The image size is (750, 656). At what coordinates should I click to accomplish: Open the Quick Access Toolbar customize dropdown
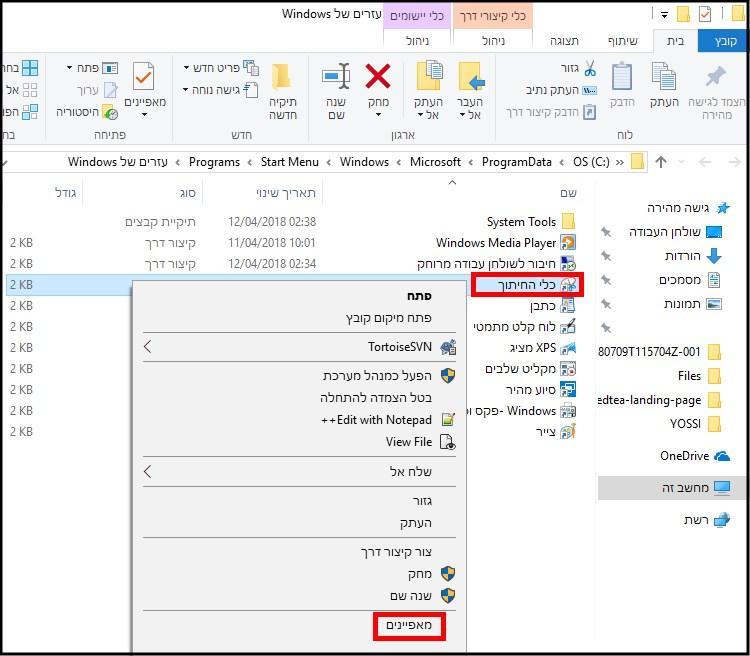(664, 15)
